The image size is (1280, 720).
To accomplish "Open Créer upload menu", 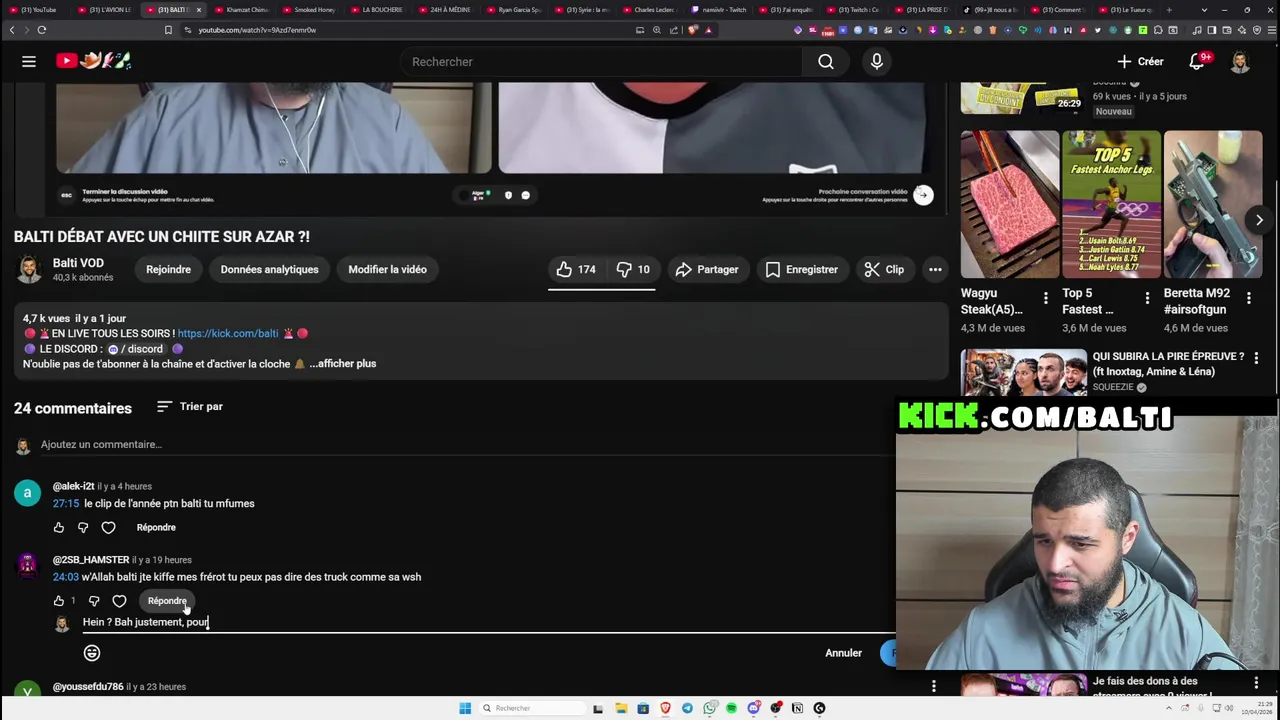I will [x=1140, y=62].
